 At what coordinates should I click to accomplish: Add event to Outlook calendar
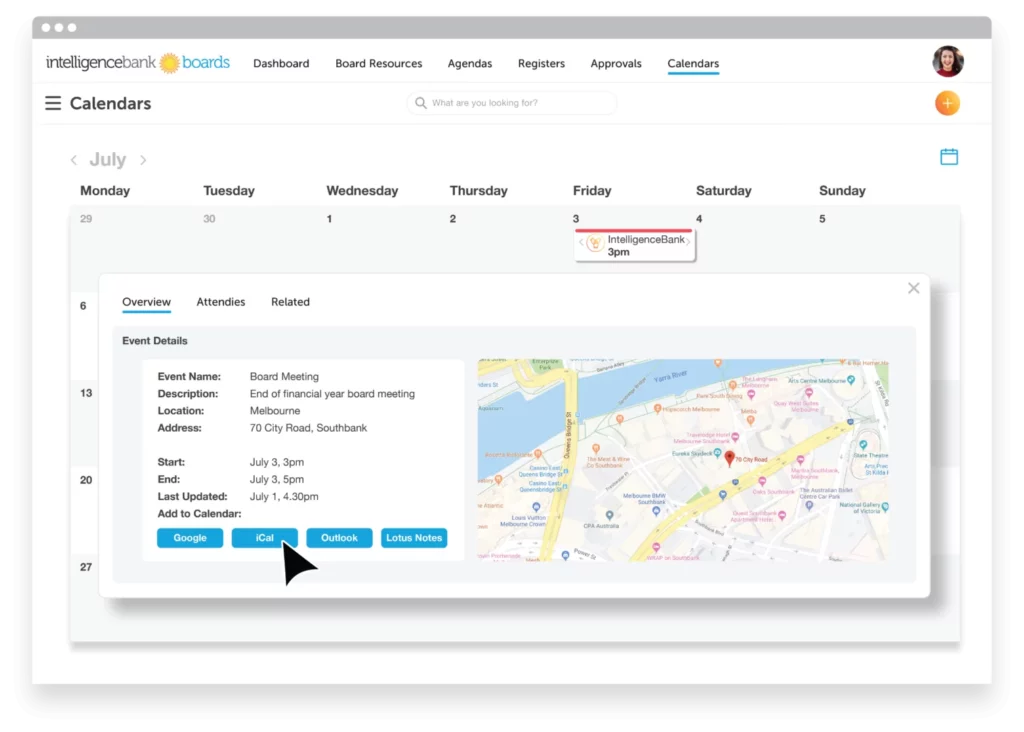(x=339, y=538)
